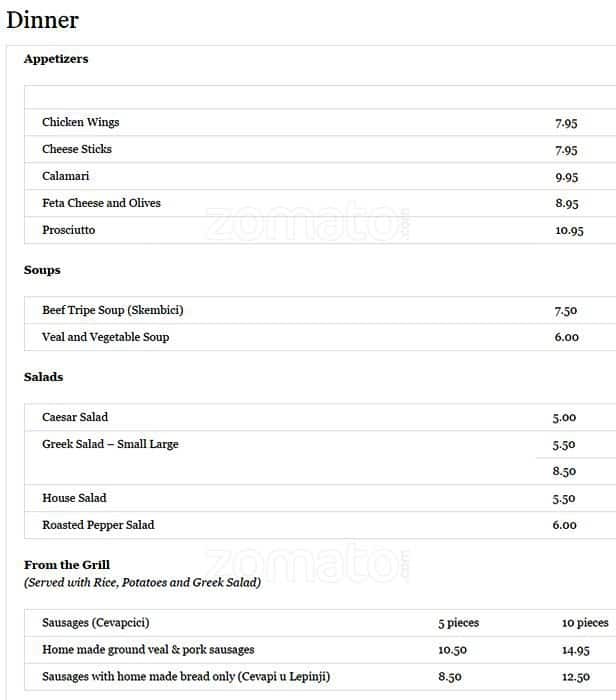Select the Soups section heading

click(x=42, y=270)
